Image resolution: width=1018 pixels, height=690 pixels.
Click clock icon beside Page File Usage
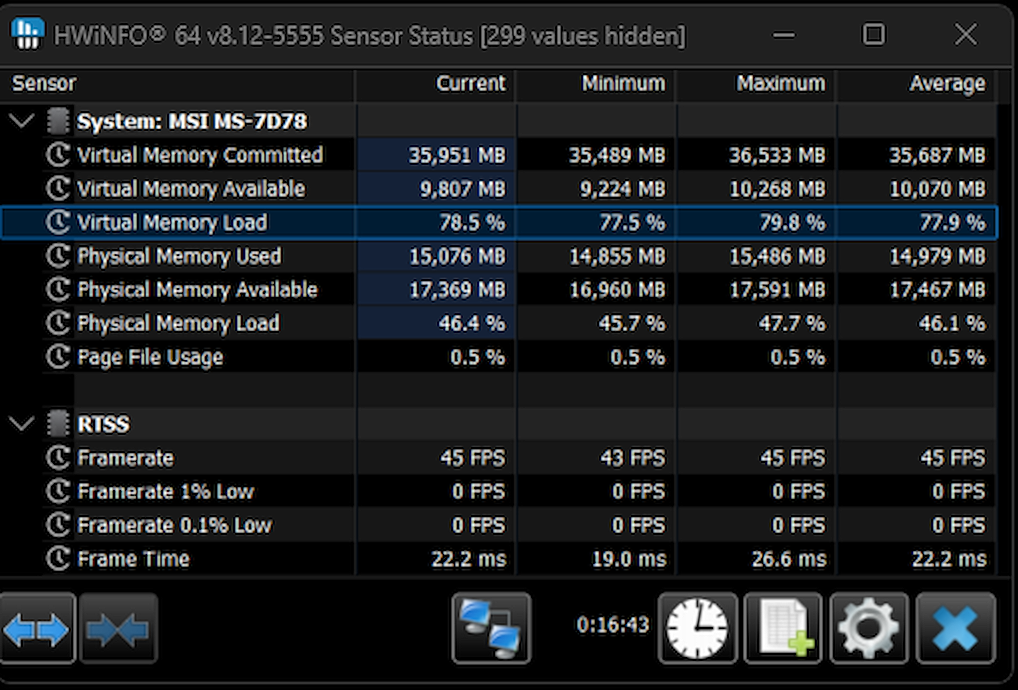coord(58,357)
